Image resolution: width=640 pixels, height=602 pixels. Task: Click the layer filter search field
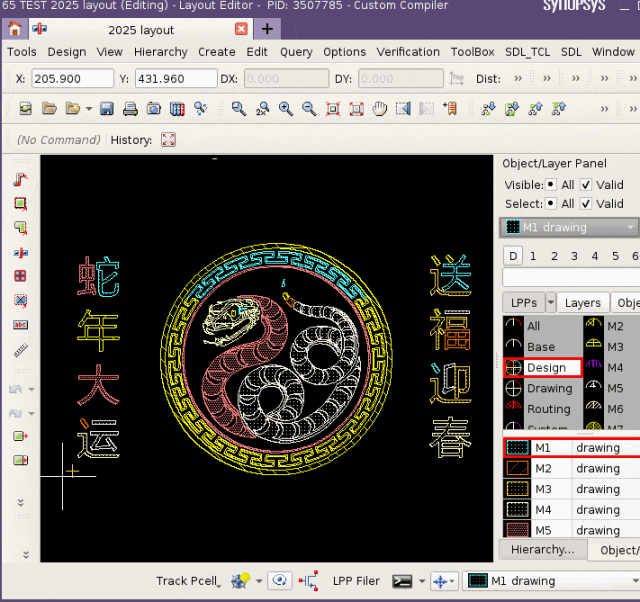(571, 278)
